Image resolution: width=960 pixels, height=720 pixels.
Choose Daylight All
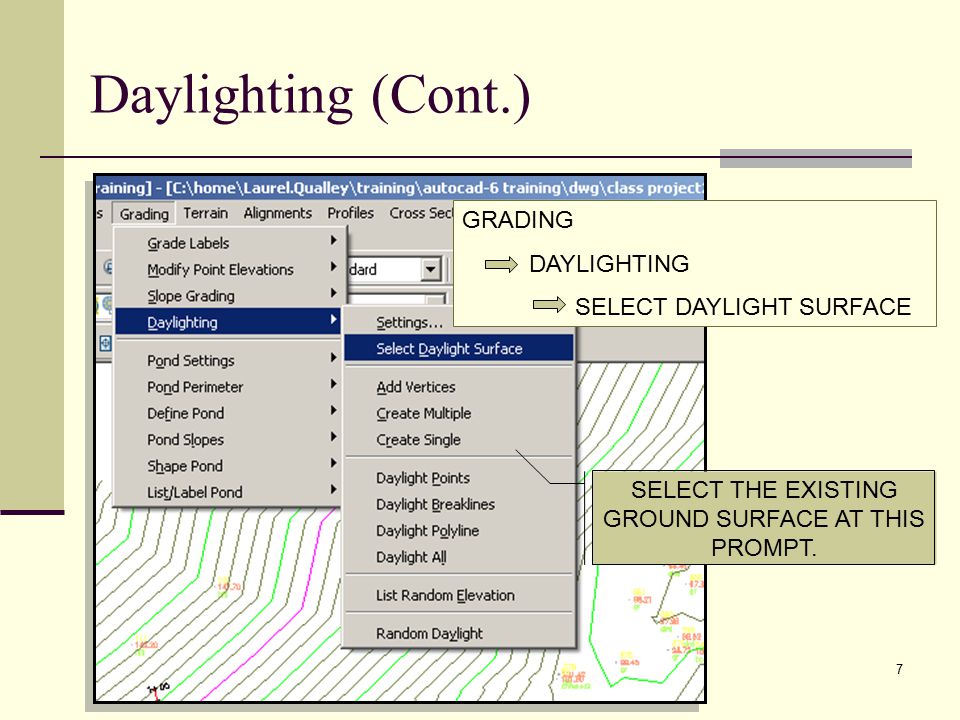(459, 557)
